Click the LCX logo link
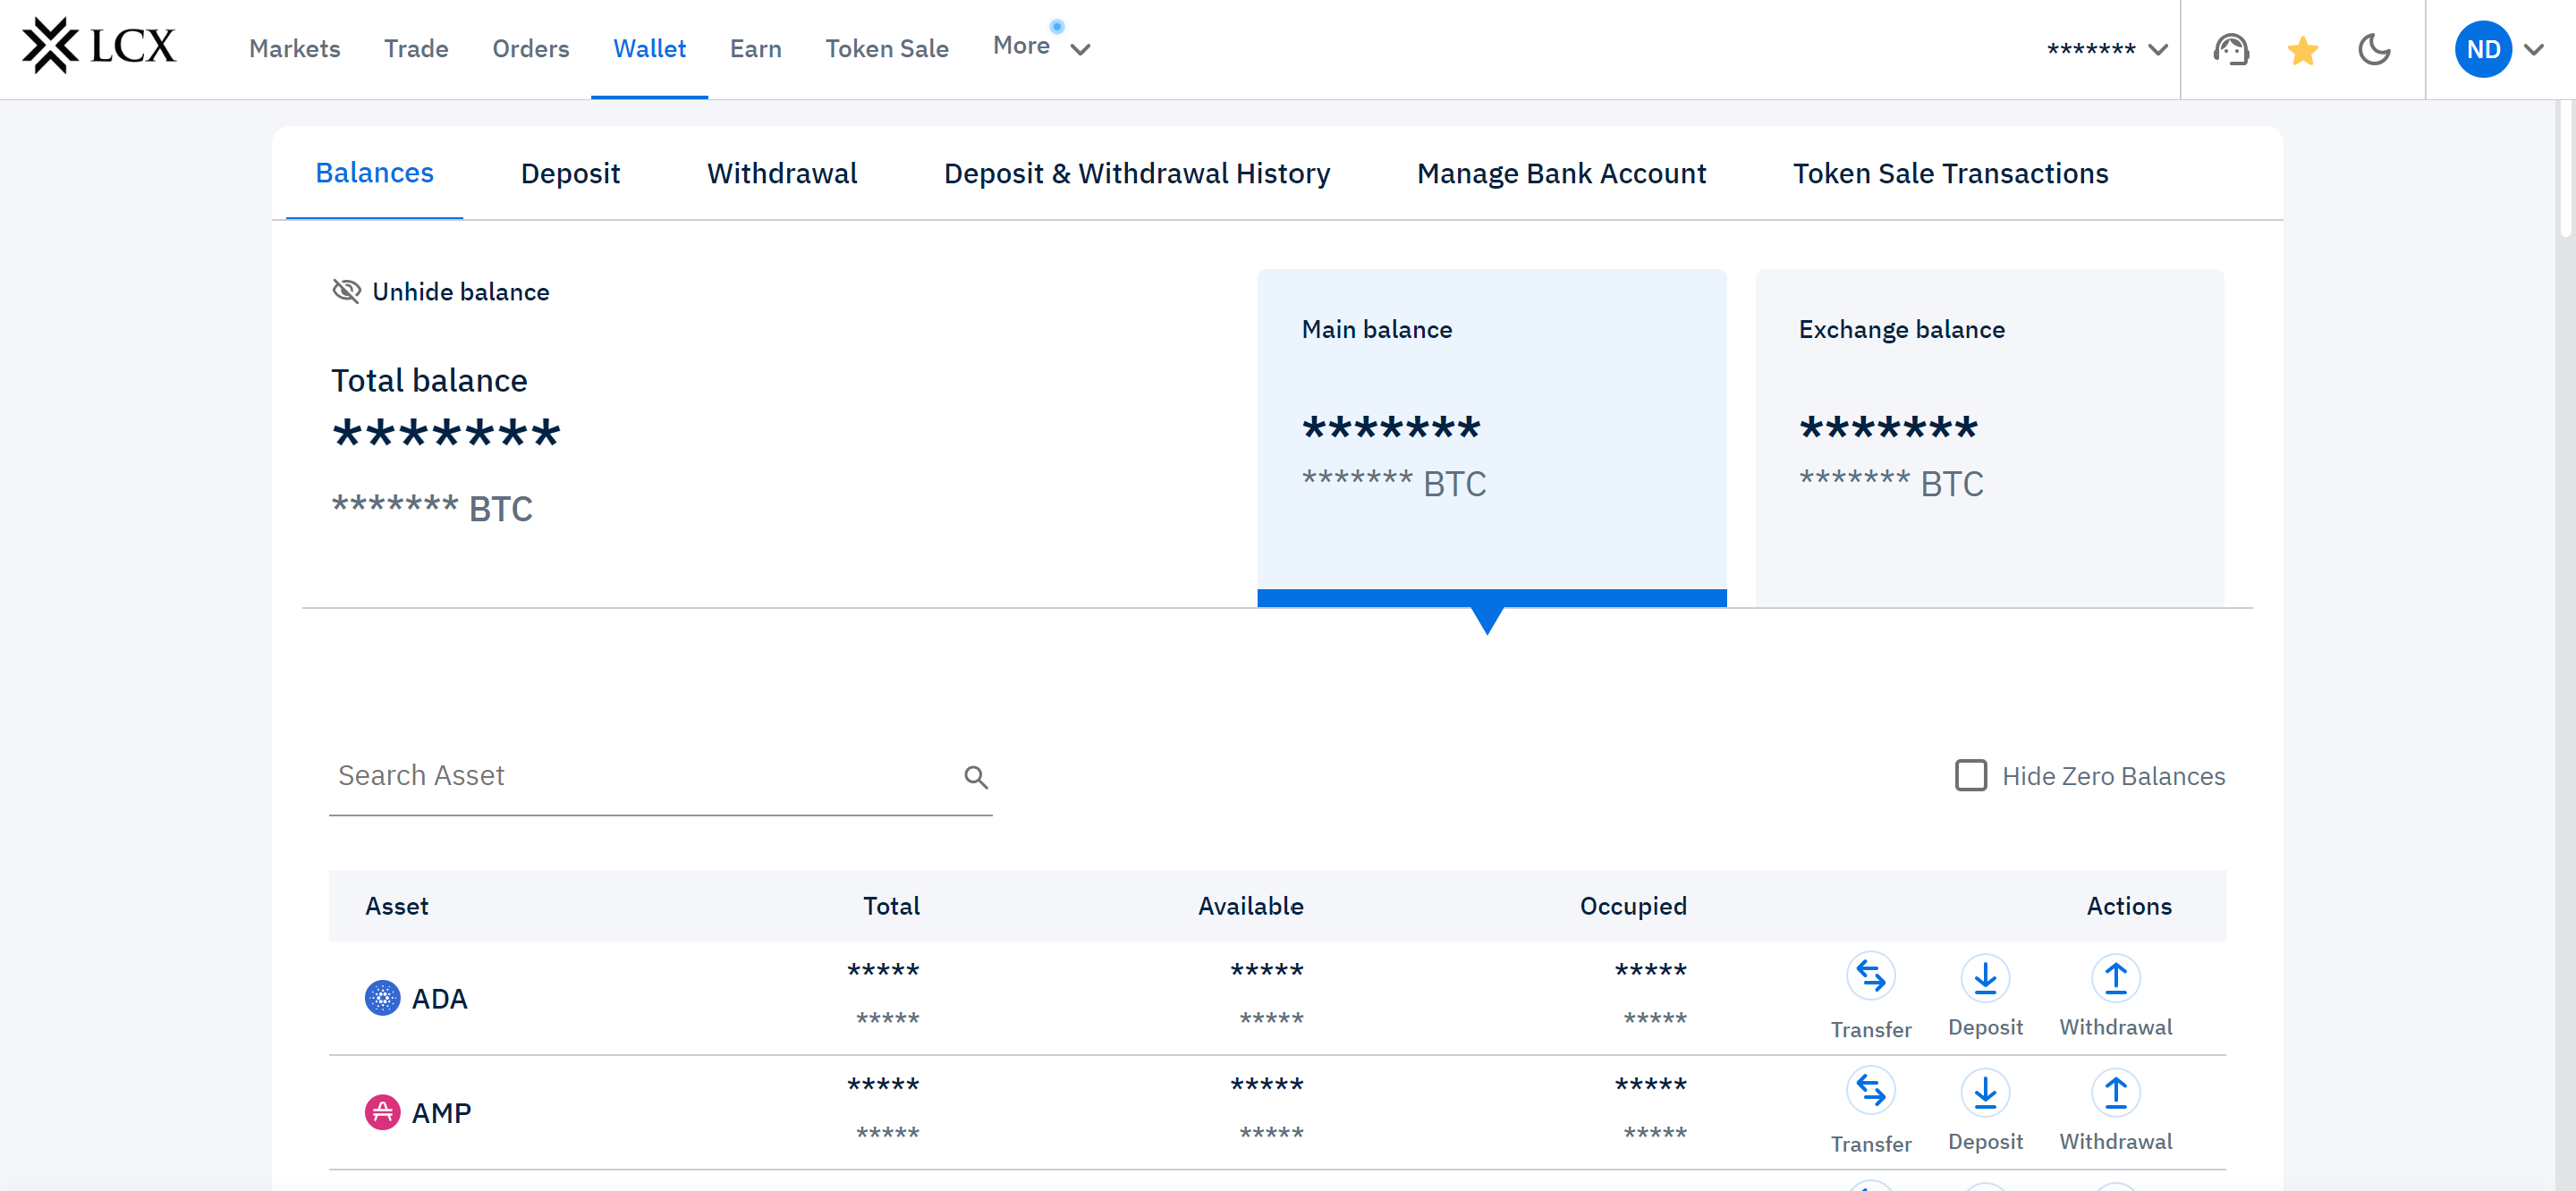The height and width of the screenshot is (1191, 2576). pos(99,46)
